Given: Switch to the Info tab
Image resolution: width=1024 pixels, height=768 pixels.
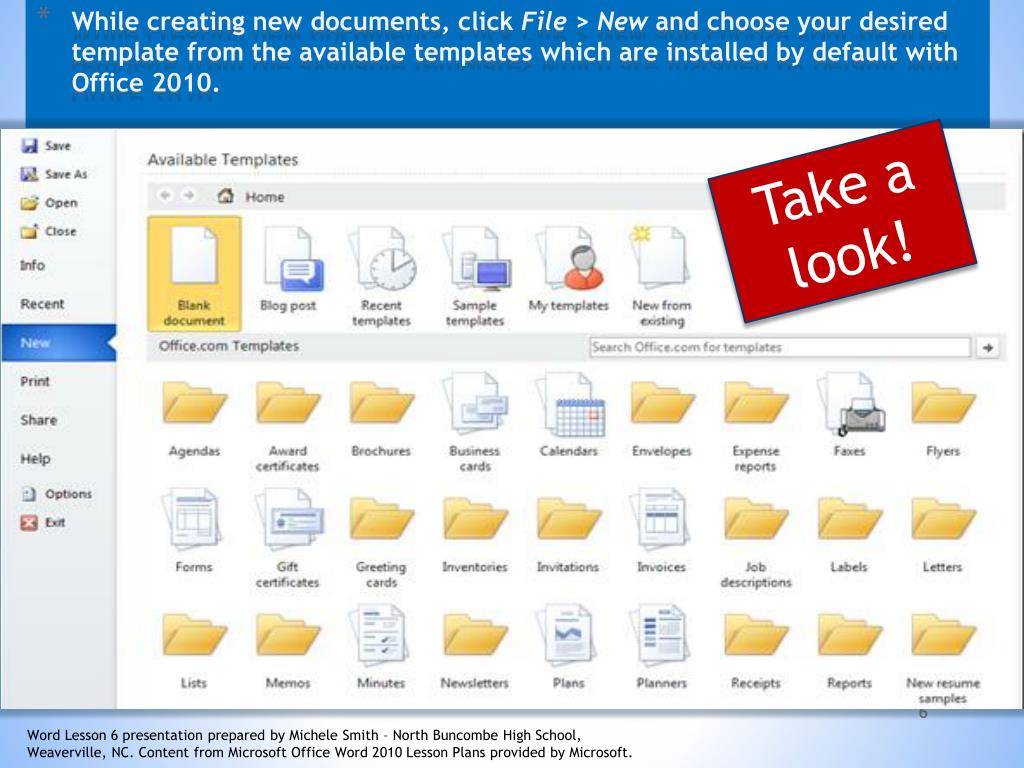Looking at the screenshot, I should tap(33, 265).
